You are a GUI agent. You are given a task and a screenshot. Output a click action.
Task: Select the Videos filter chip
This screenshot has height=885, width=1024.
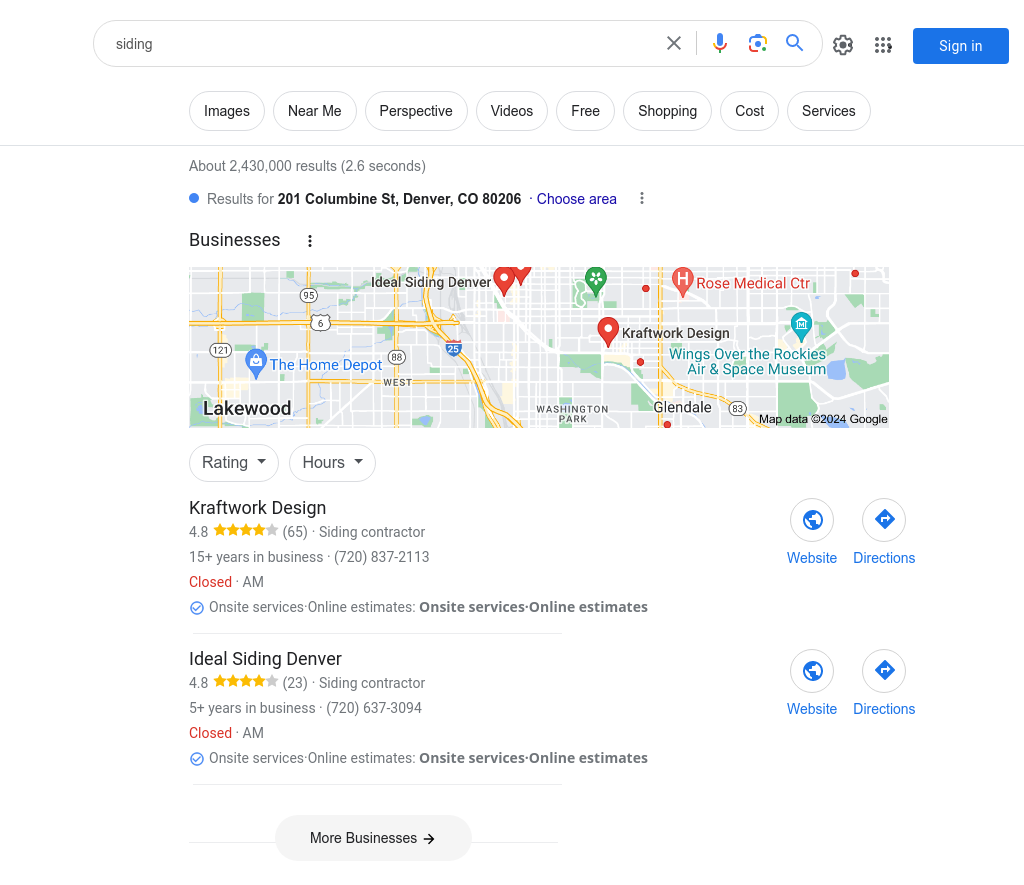(x=512, y=111)
